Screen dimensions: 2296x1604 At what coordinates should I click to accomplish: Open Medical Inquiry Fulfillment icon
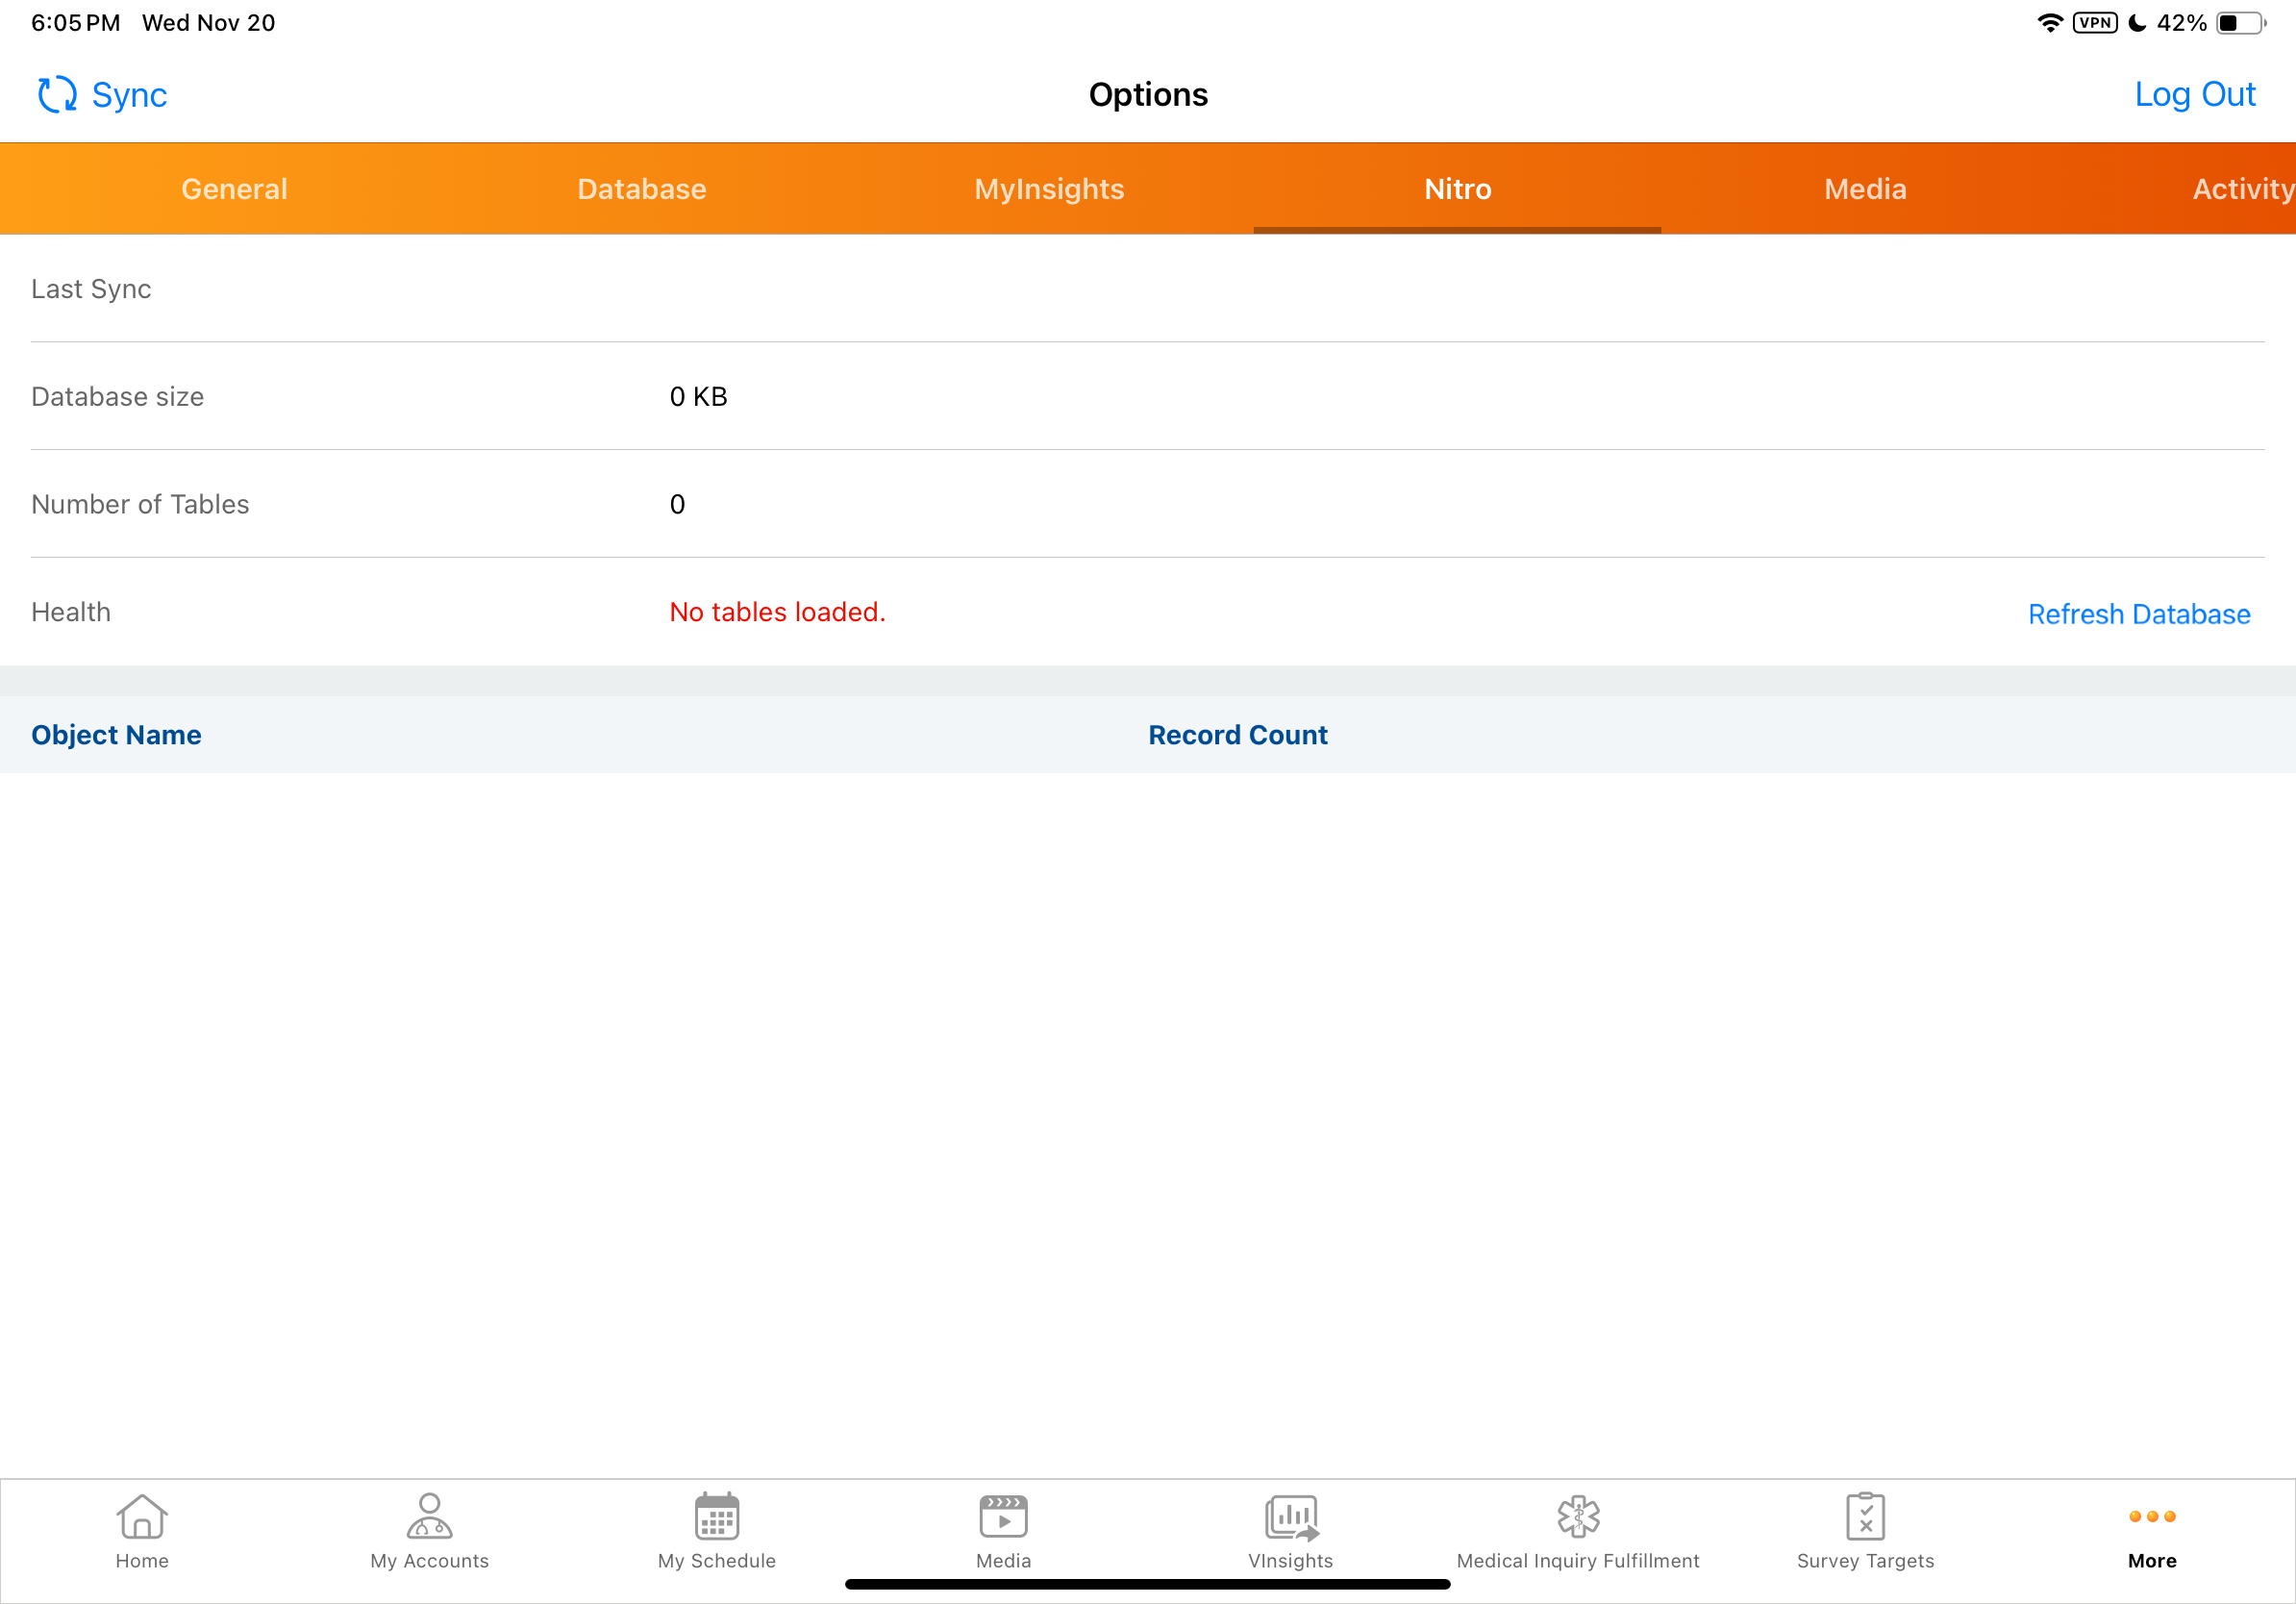click(x=1578, y=1517)
